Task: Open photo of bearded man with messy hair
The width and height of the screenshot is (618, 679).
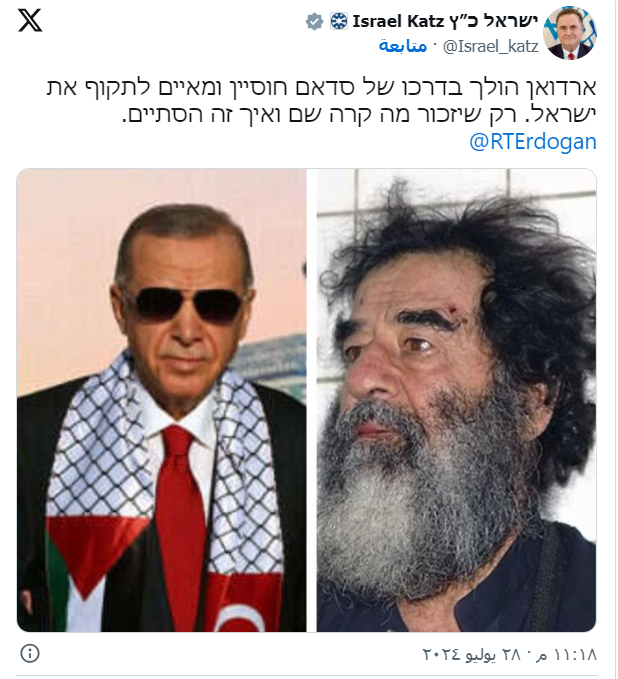Action: coord(456,400)
